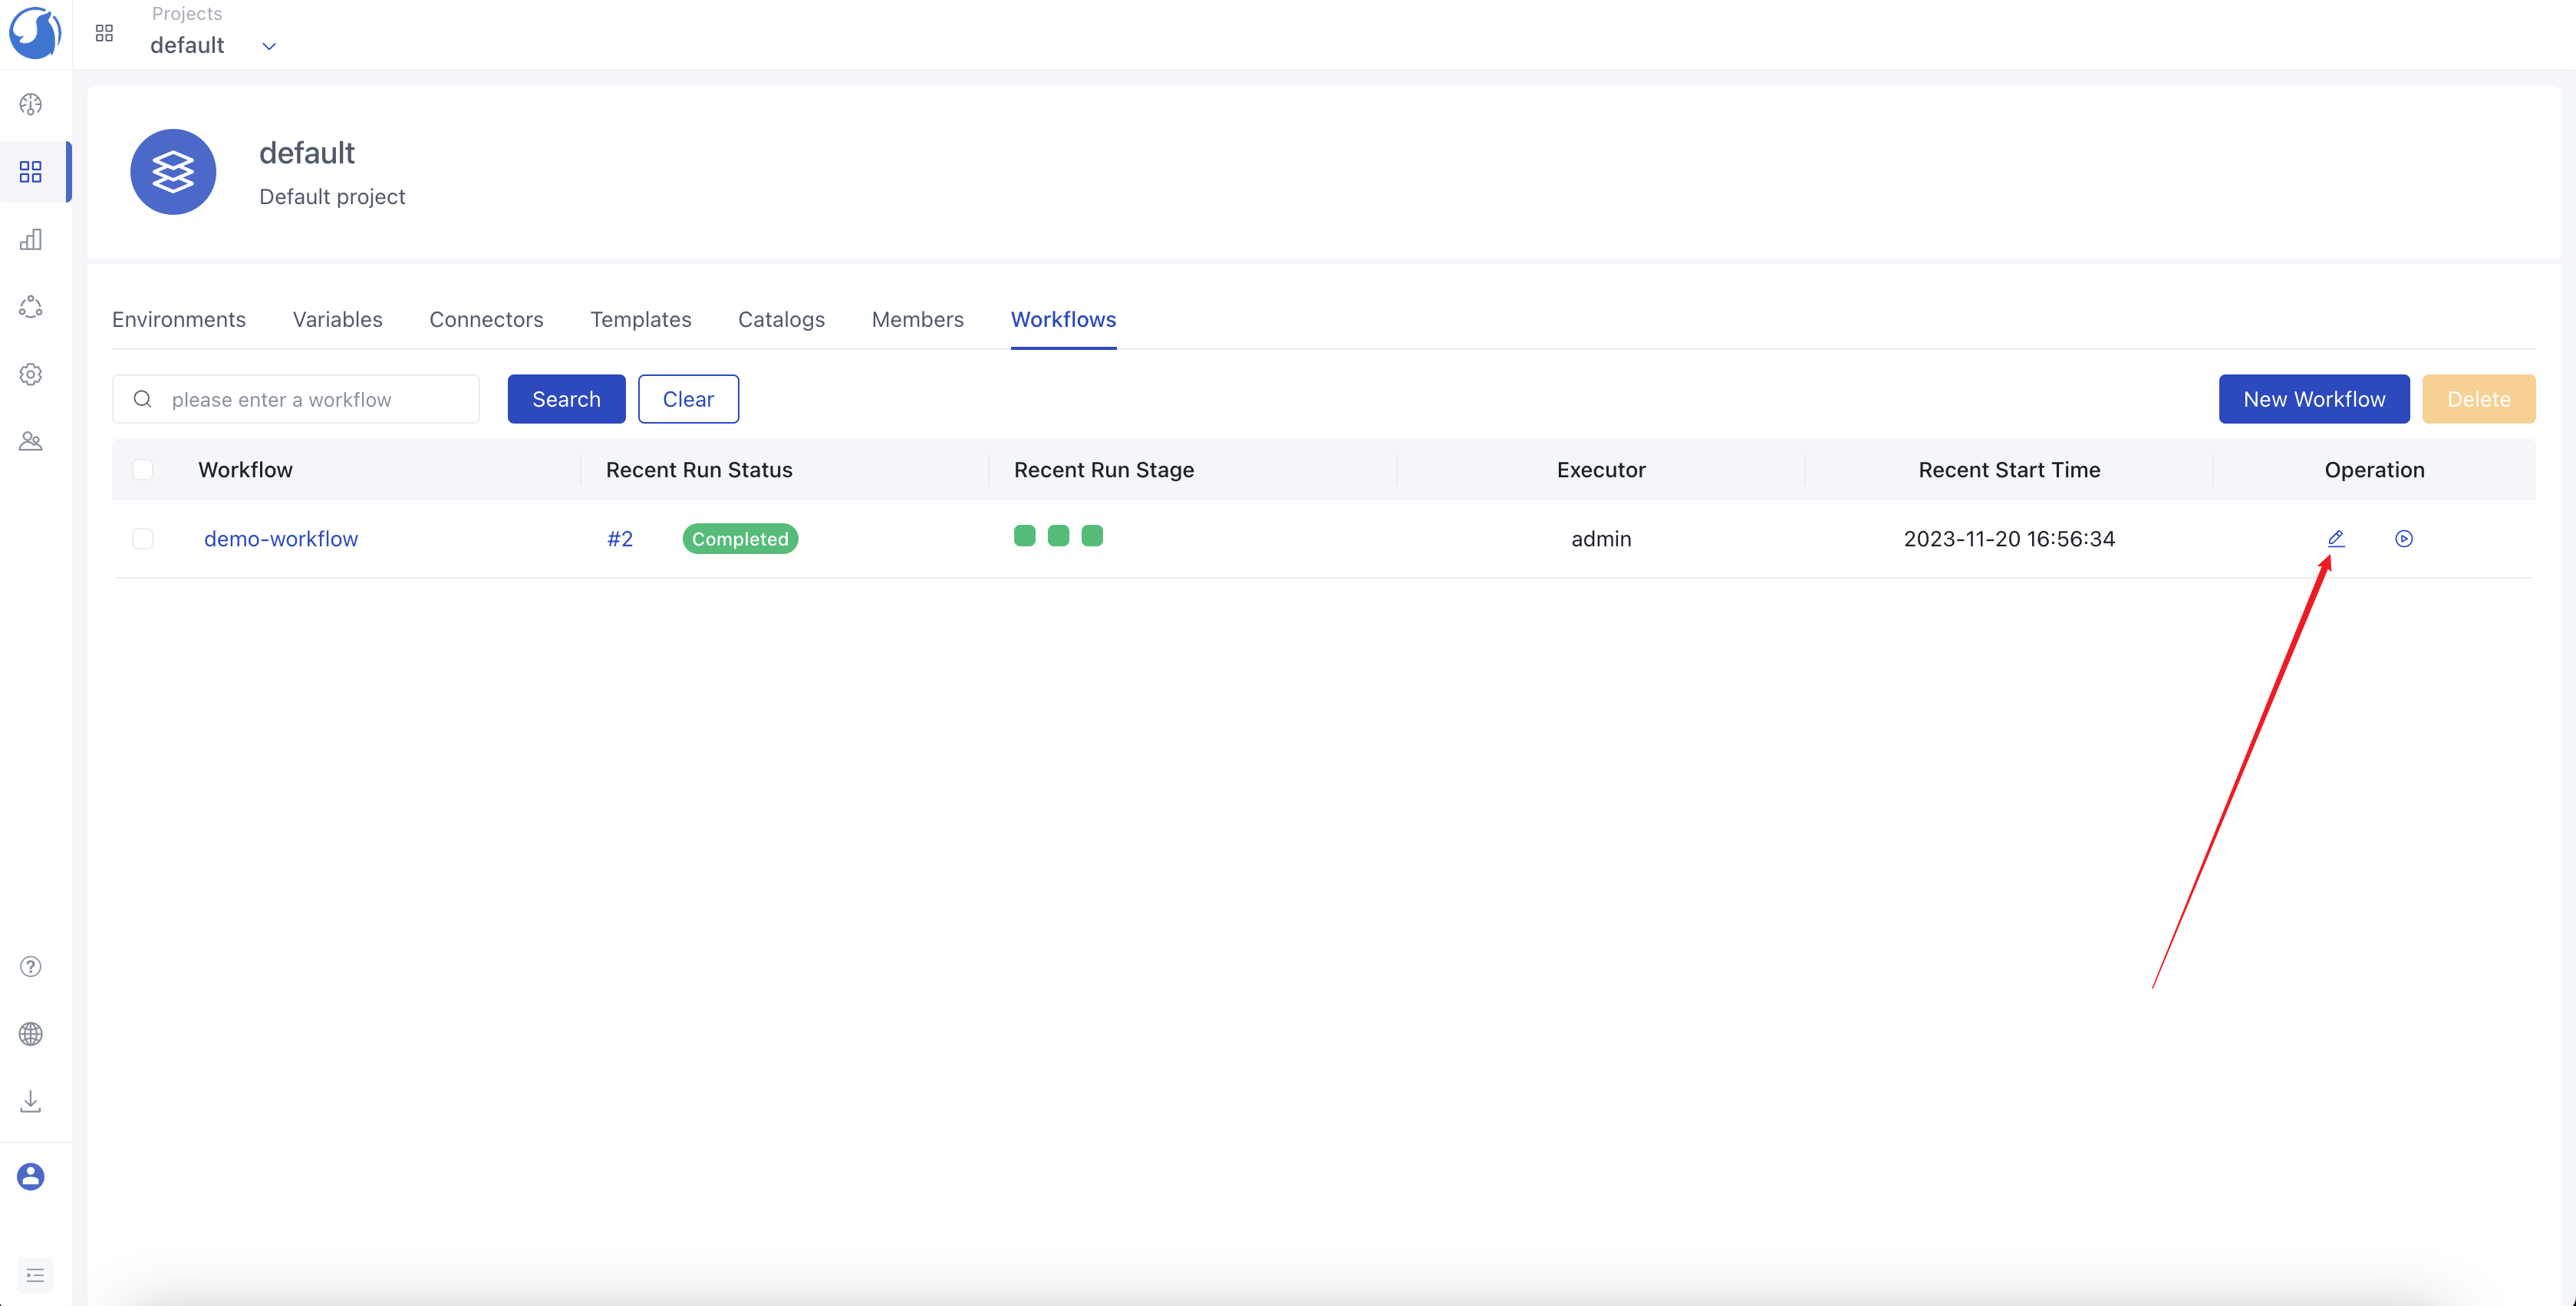This screenshot has height=1306, width=2576.
Task: Click the Delete button
Action: 2479,399
